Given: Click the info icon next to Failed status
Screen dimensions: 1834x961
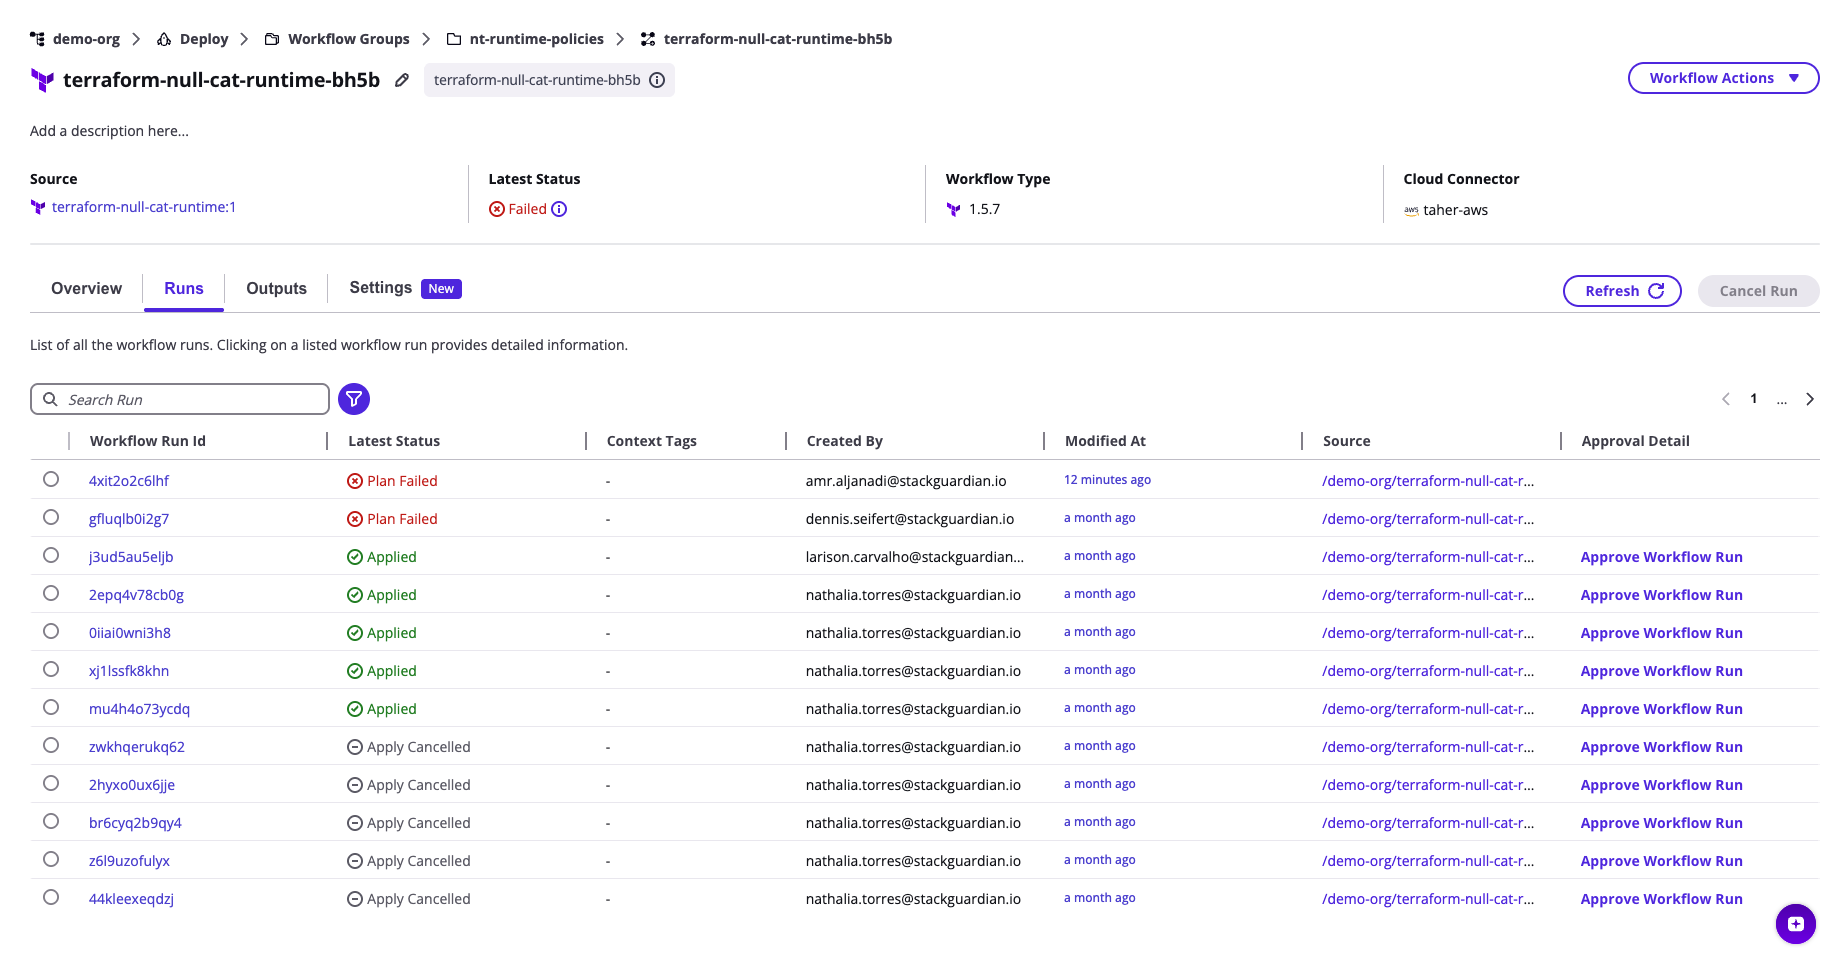Looking at the screenshot, I should 559,209.
